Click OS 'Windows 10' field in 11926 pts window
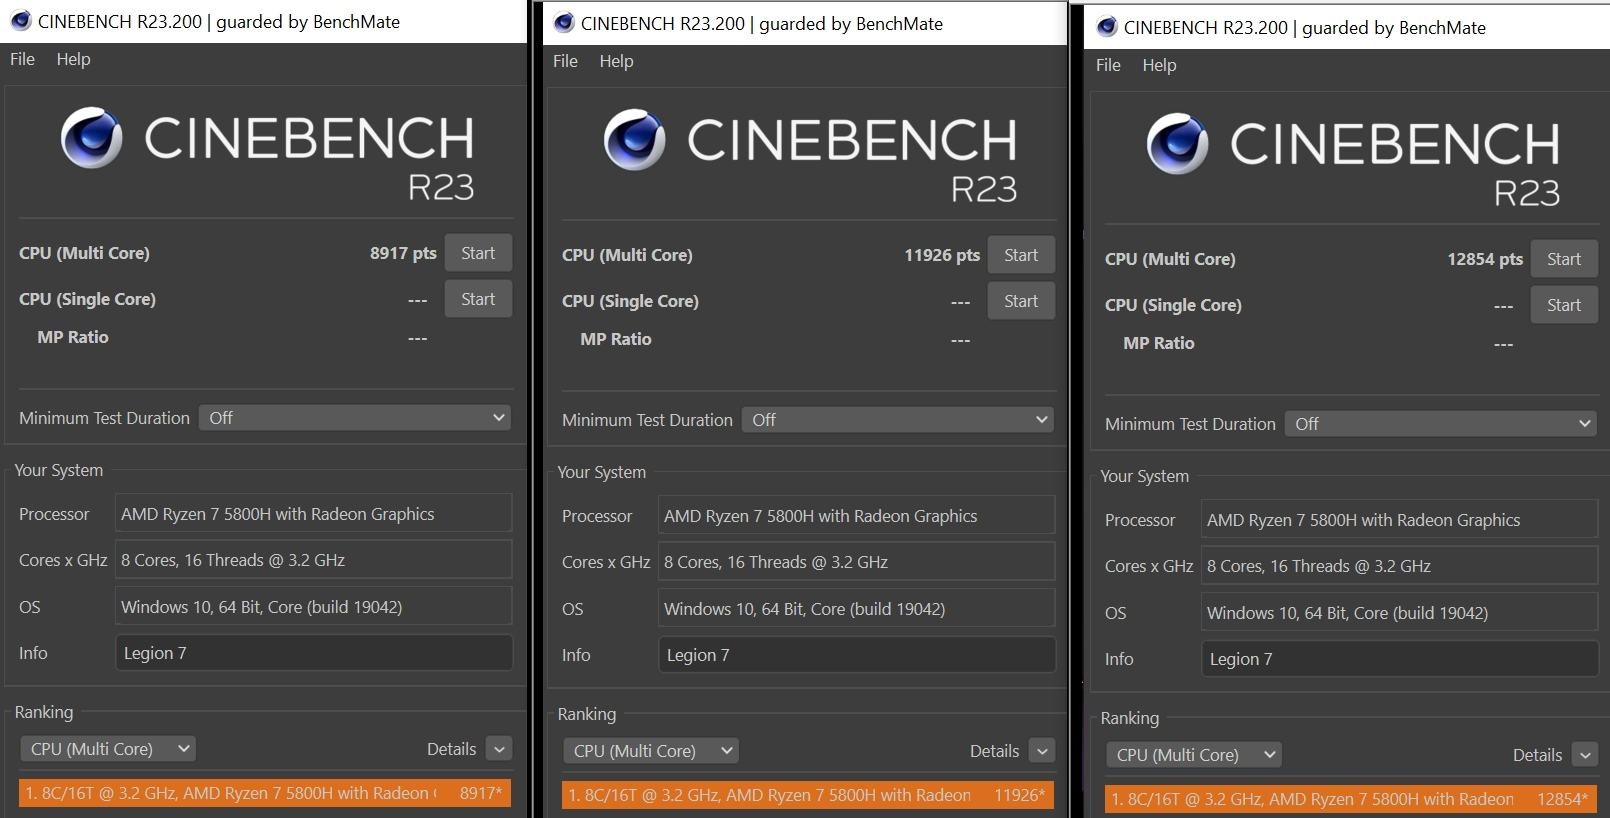The width and height of the screenshot is (1610, 818). tap(857, 609)
